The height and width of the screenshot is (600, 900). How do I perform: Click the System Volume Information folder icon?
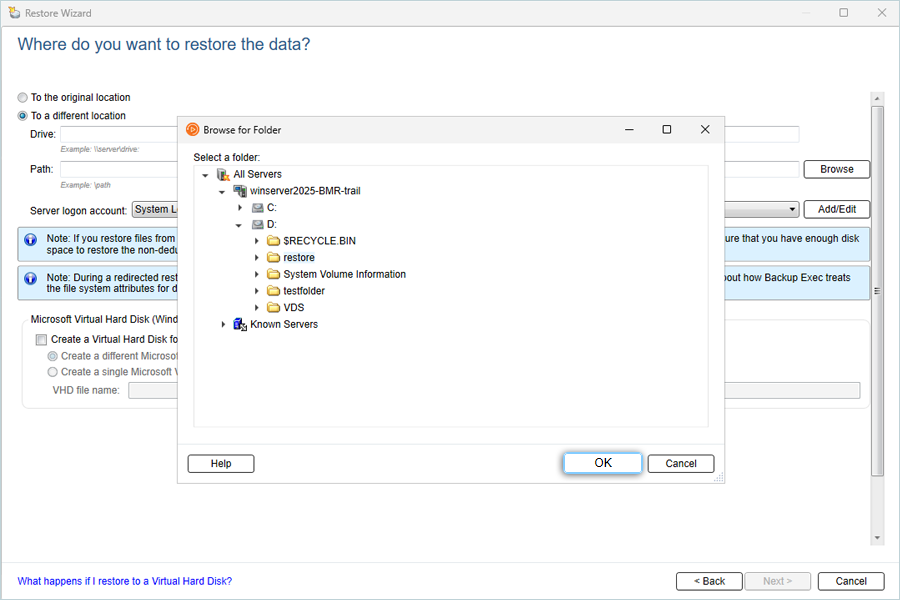(x=273, y=274)
